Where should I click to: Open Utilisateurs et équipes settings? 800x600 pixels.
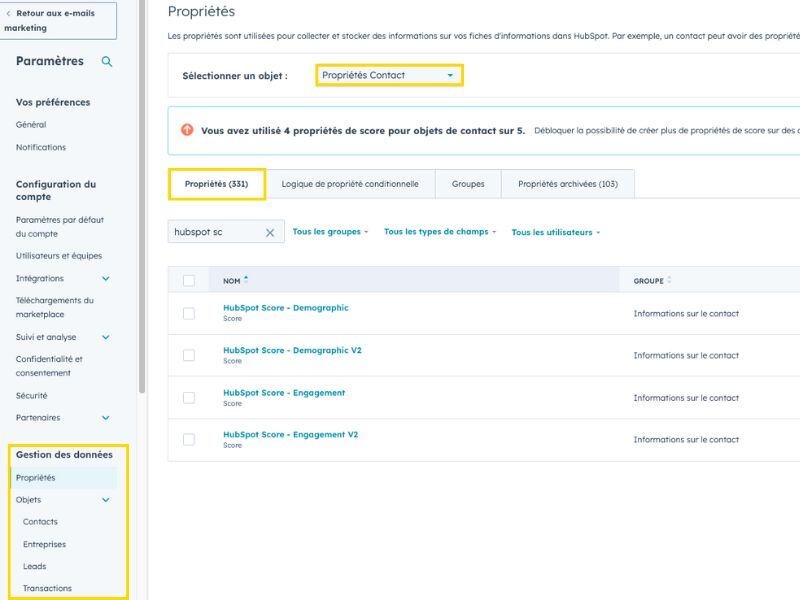59,256
